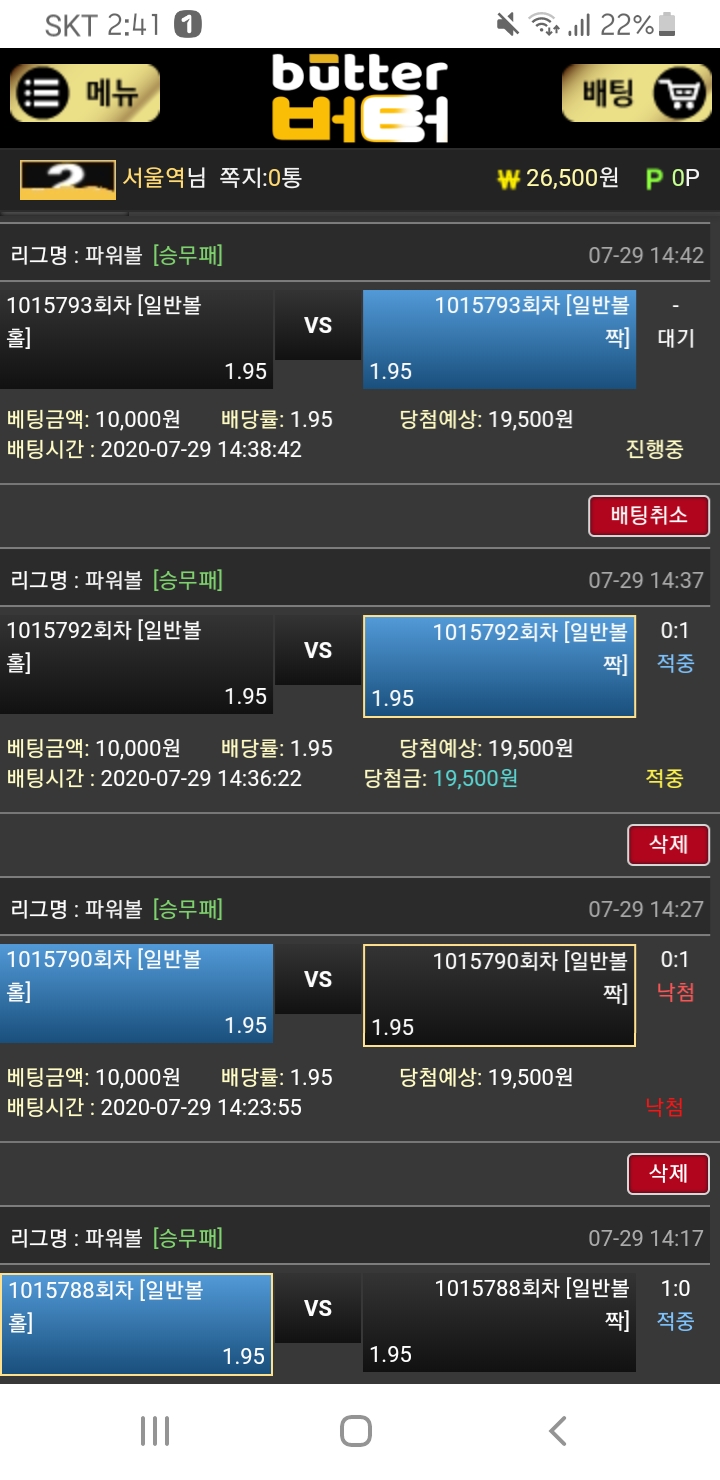Open the 배팅 cart icon
Image resolution: width=720 pixels, height=1480 pixels.
pyautogui.click(x=636, y=94)
